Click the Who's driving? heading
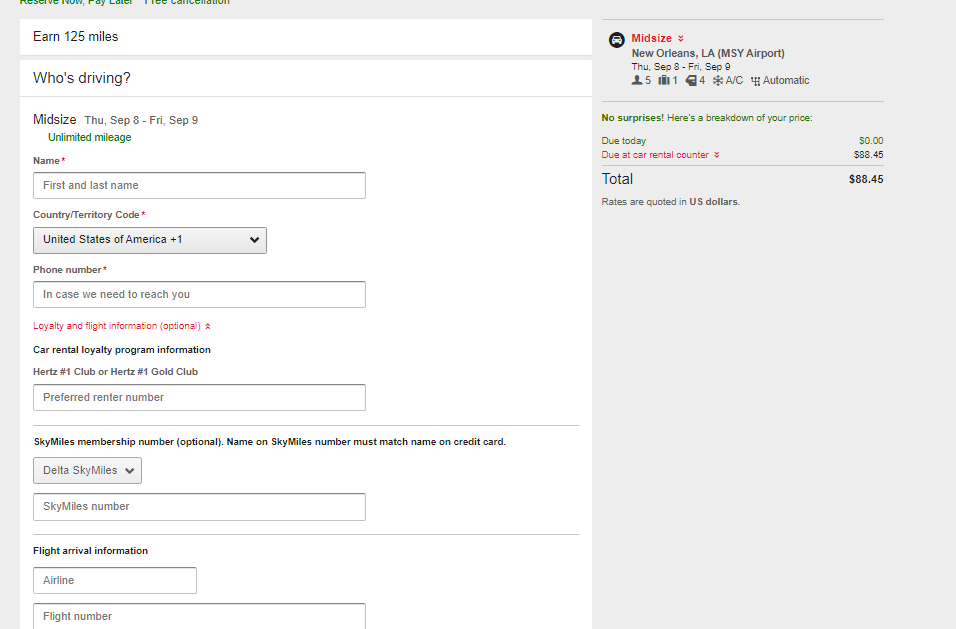 click(82, 78)
